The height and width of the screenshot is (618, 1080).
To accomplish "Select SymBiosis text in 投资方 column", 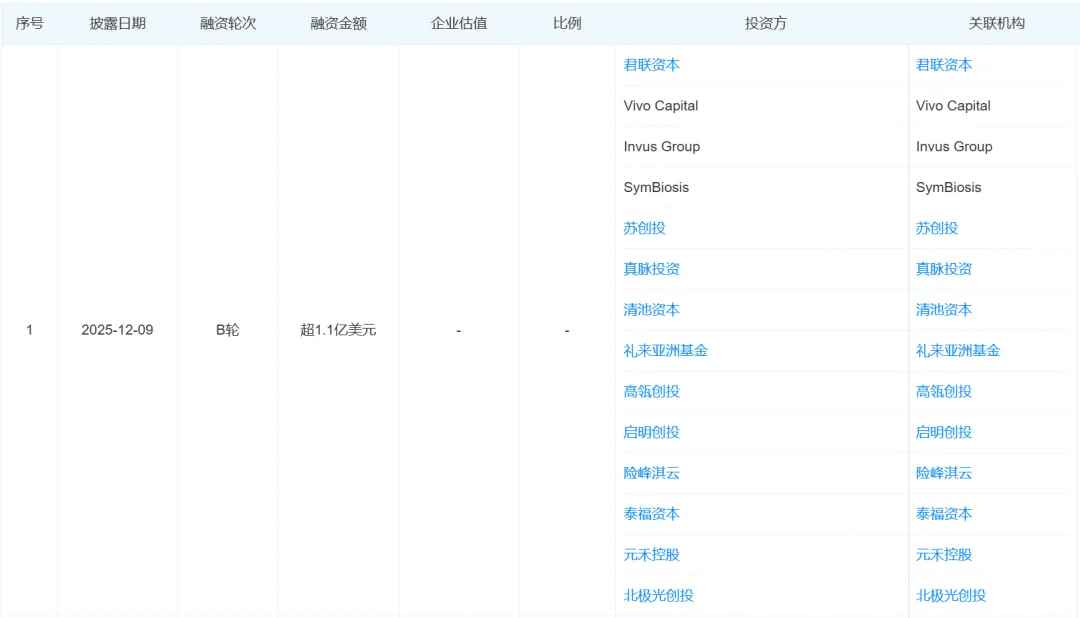I will (x=656, y=187).
